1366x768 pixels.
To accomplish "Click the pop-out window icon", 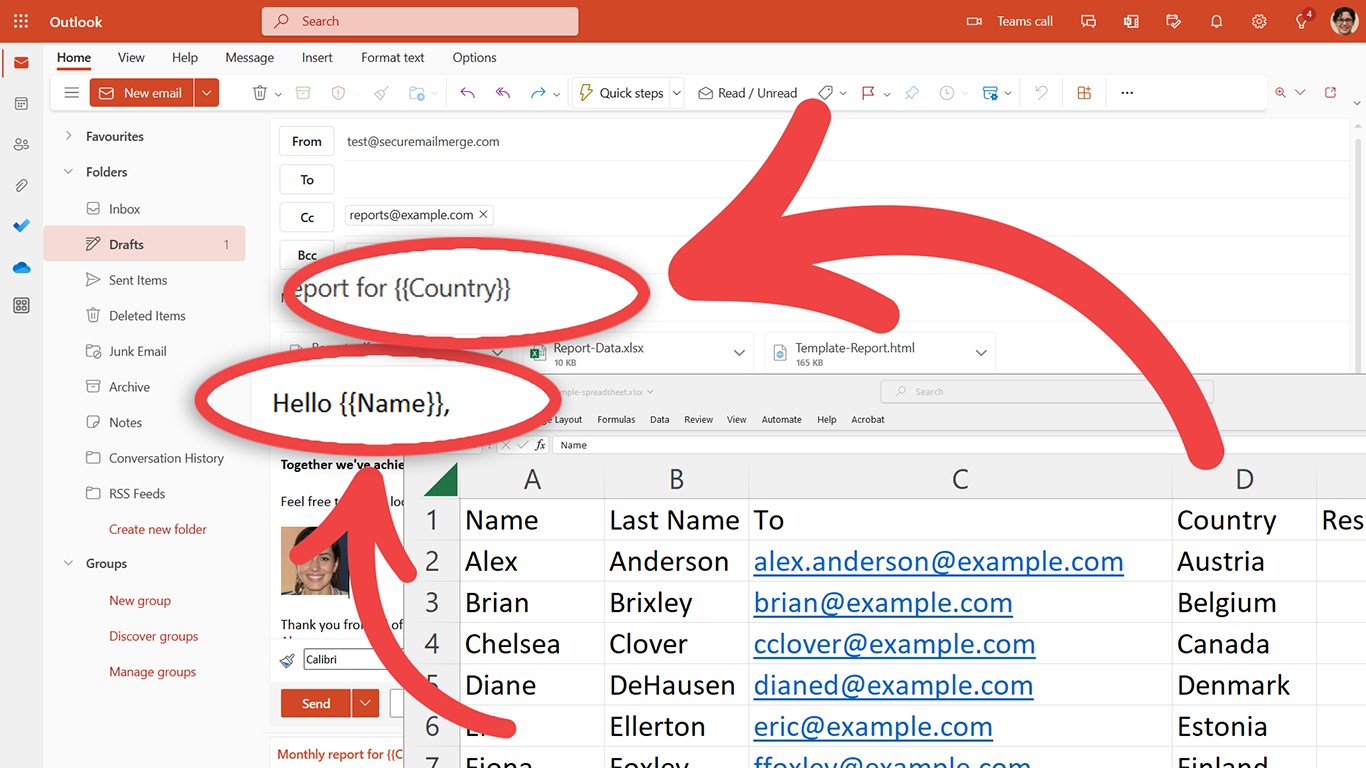I will point(1330,93).
